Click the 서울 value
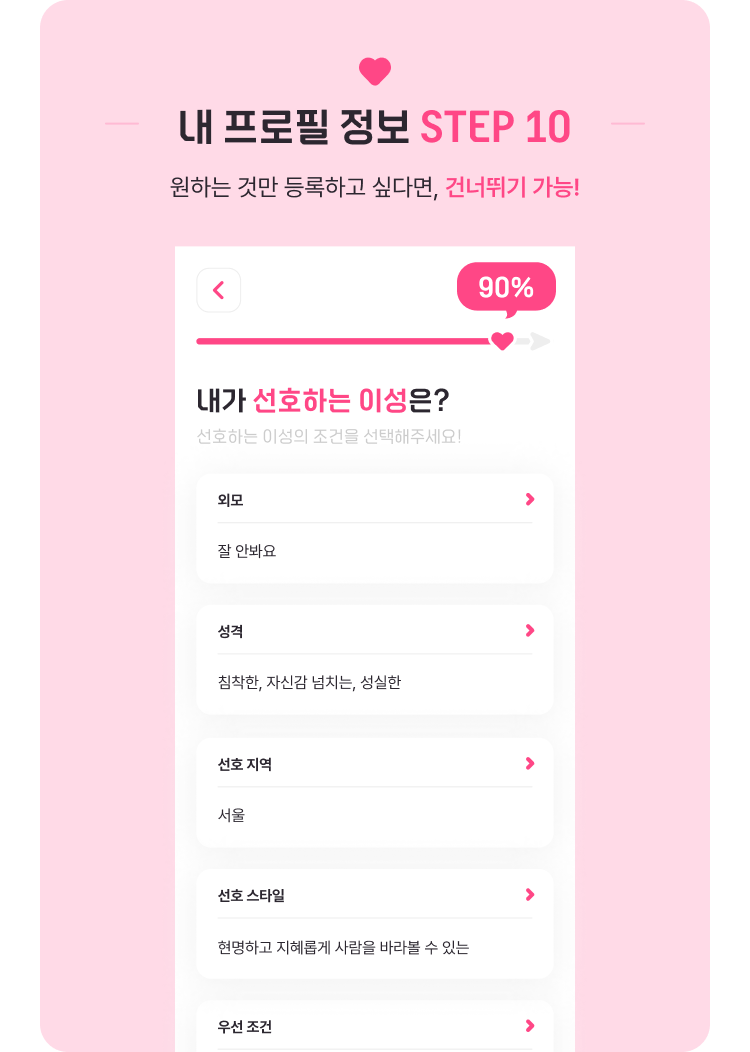Screen dimensions: 750x1052 click(231, 815)
